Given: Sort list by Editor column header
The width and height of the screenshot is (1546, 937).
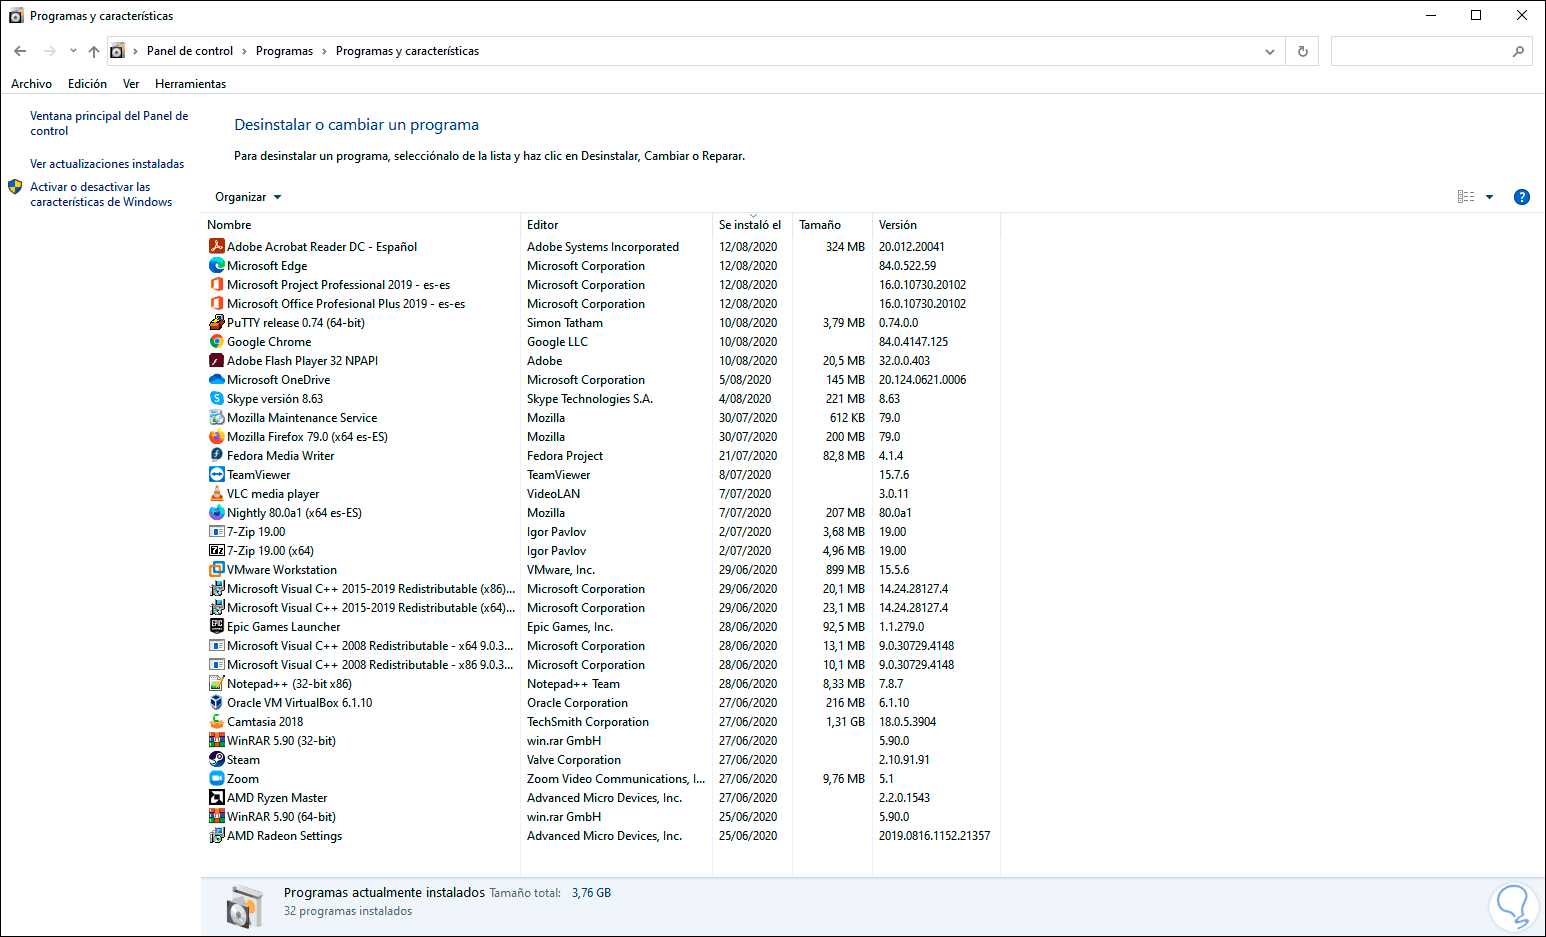Looking at the screenshot, I should (x=617, y=225).
